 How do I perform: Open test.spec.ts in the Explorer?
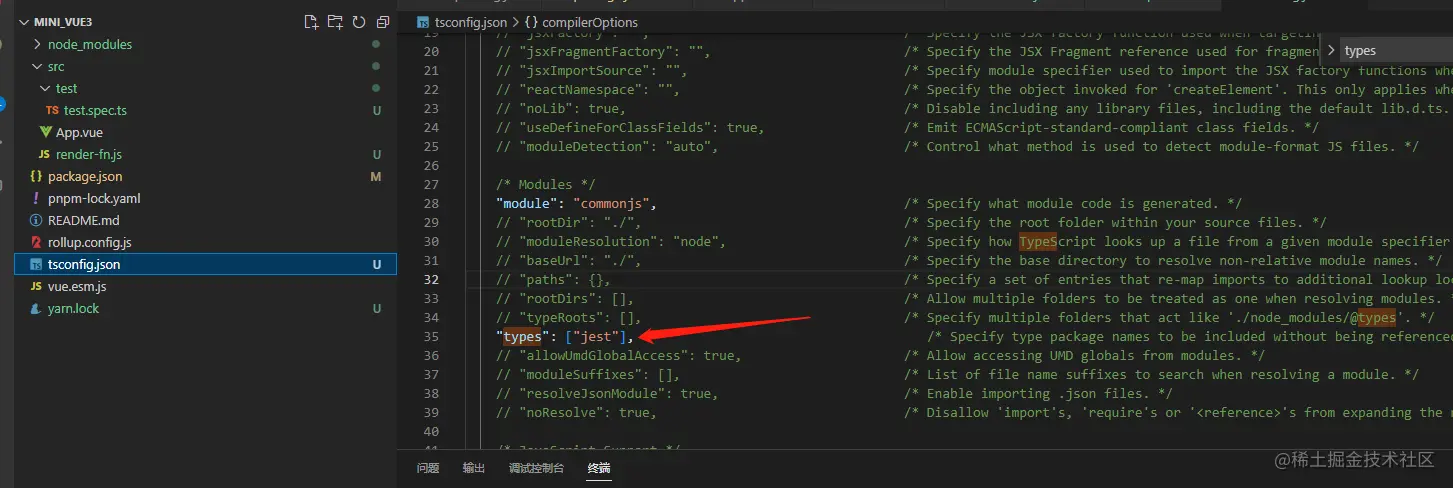coord(95,110)
